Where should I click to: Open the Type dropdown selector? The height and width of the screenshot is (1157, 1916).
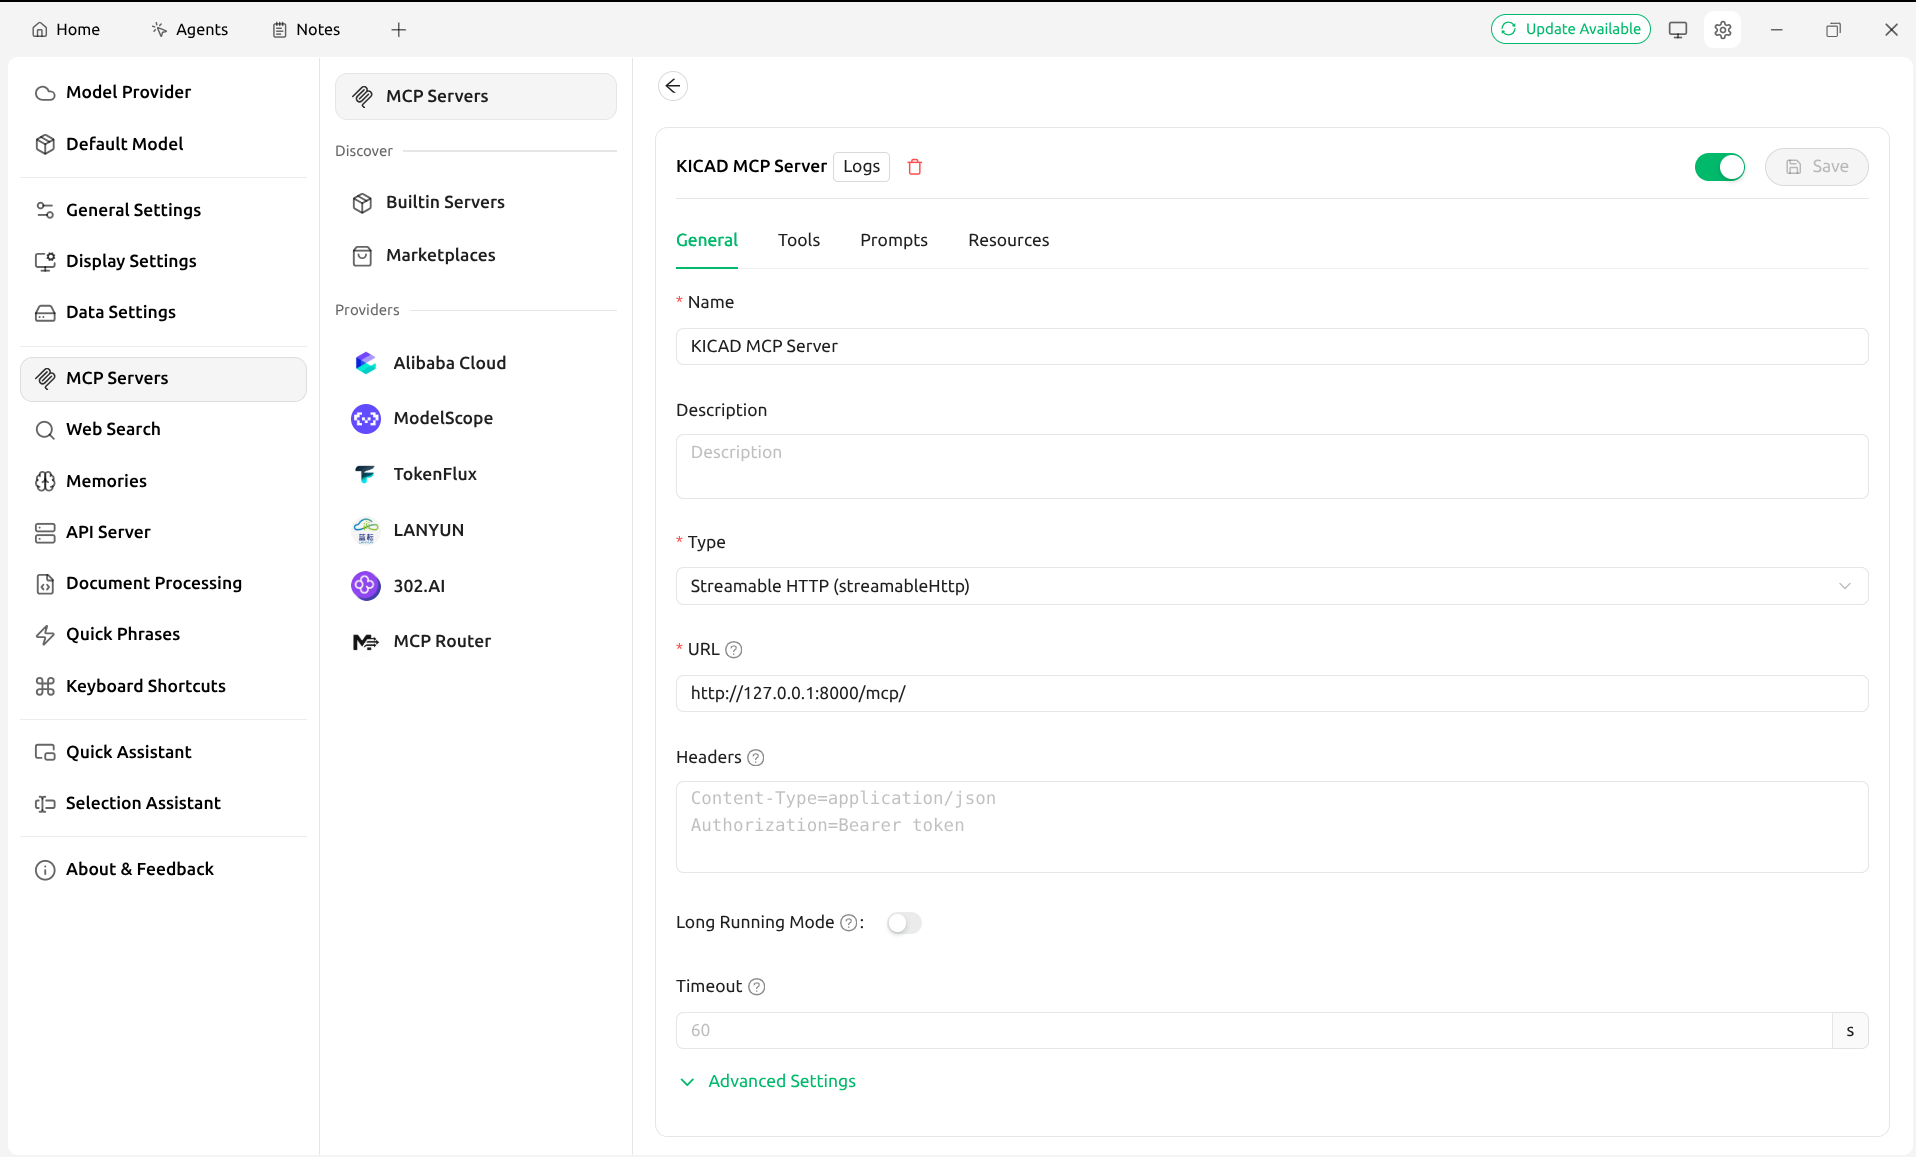tap(1271, 586)
